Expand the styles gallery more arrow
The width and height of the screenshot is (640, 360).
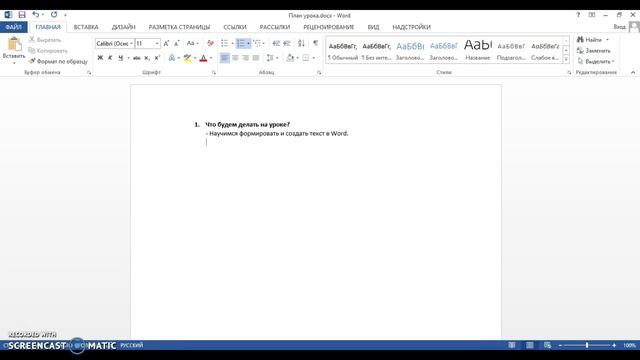pos(566,59)
